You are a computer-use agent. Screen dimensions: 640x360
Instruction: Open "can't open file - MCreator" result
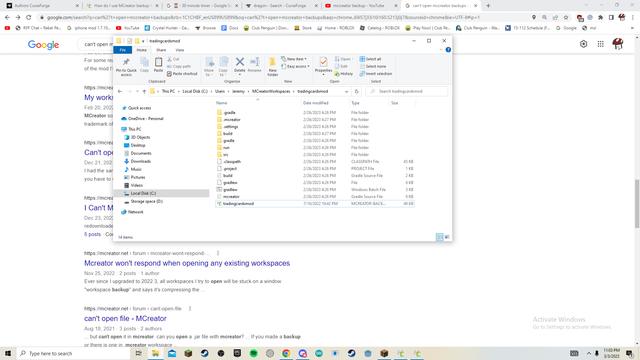(125, 318)
